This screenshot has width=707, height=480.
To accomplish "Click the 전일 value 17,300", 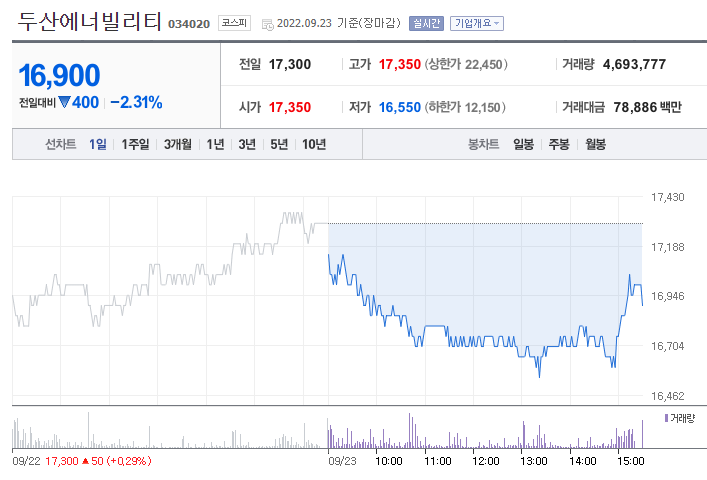I will (x=290, y=64).
